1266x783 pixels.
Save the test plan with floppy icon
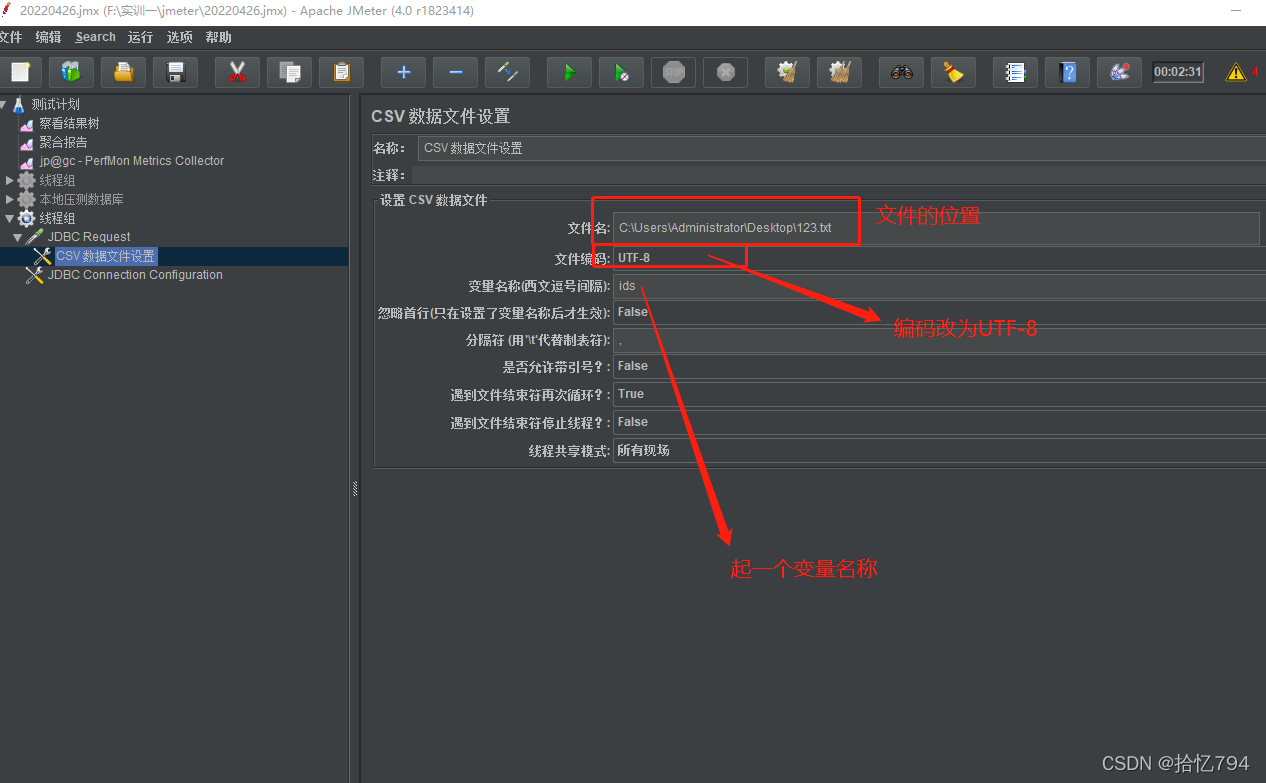(175, 72)
